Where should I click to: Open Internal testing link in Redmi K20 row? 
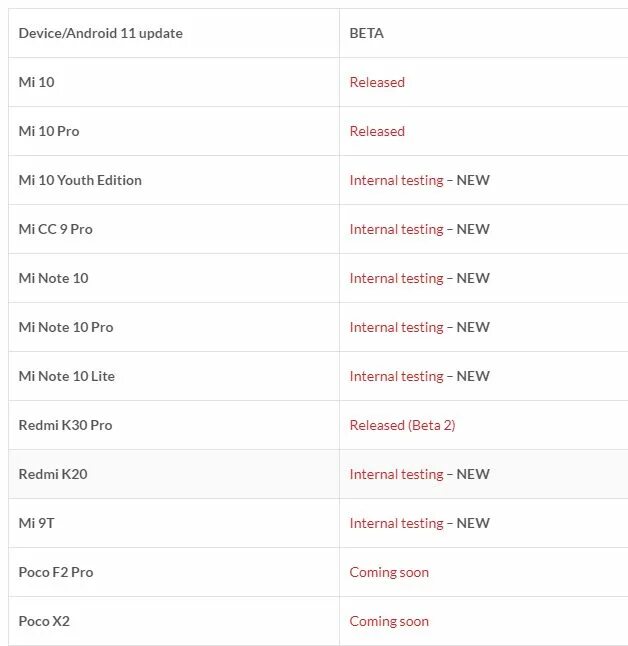click(x=396, y=474)
